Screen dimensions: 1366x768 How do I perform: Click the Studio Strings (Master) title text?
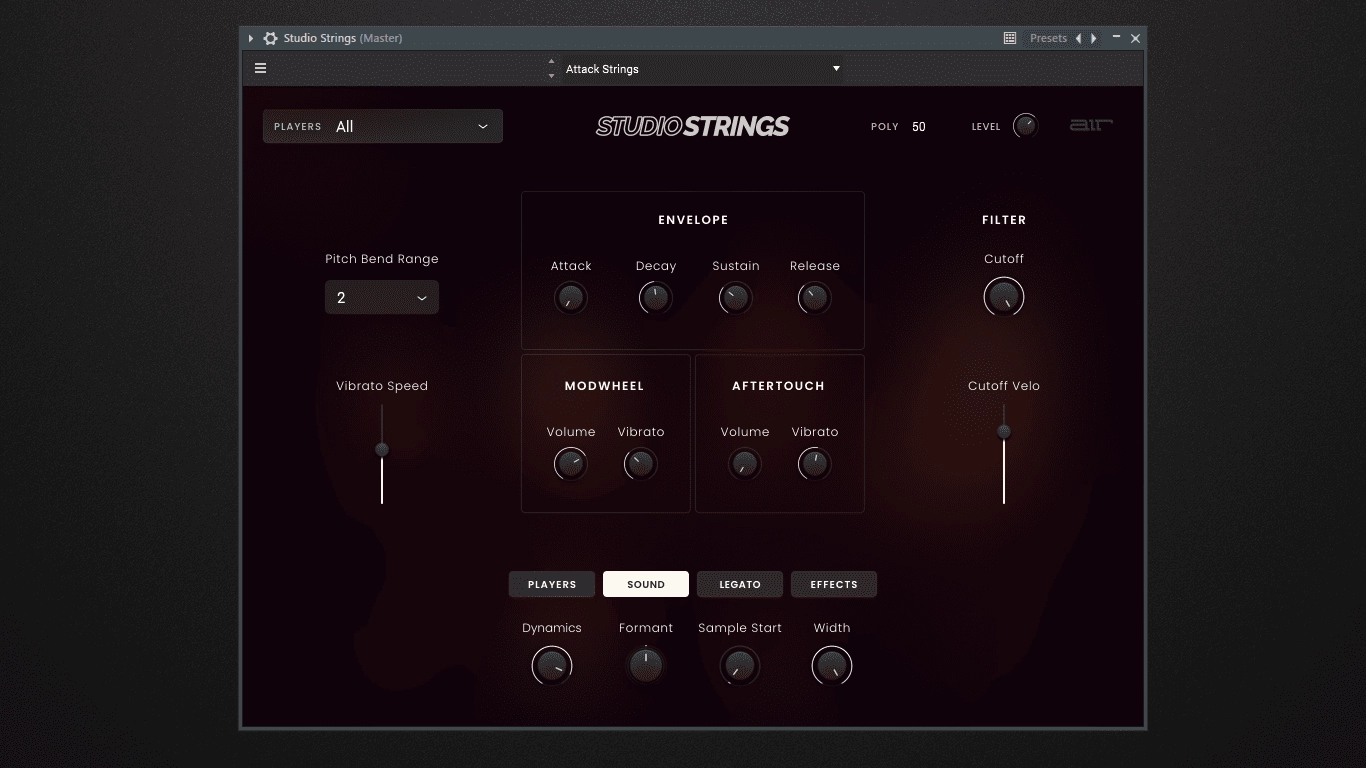(343, 38)
